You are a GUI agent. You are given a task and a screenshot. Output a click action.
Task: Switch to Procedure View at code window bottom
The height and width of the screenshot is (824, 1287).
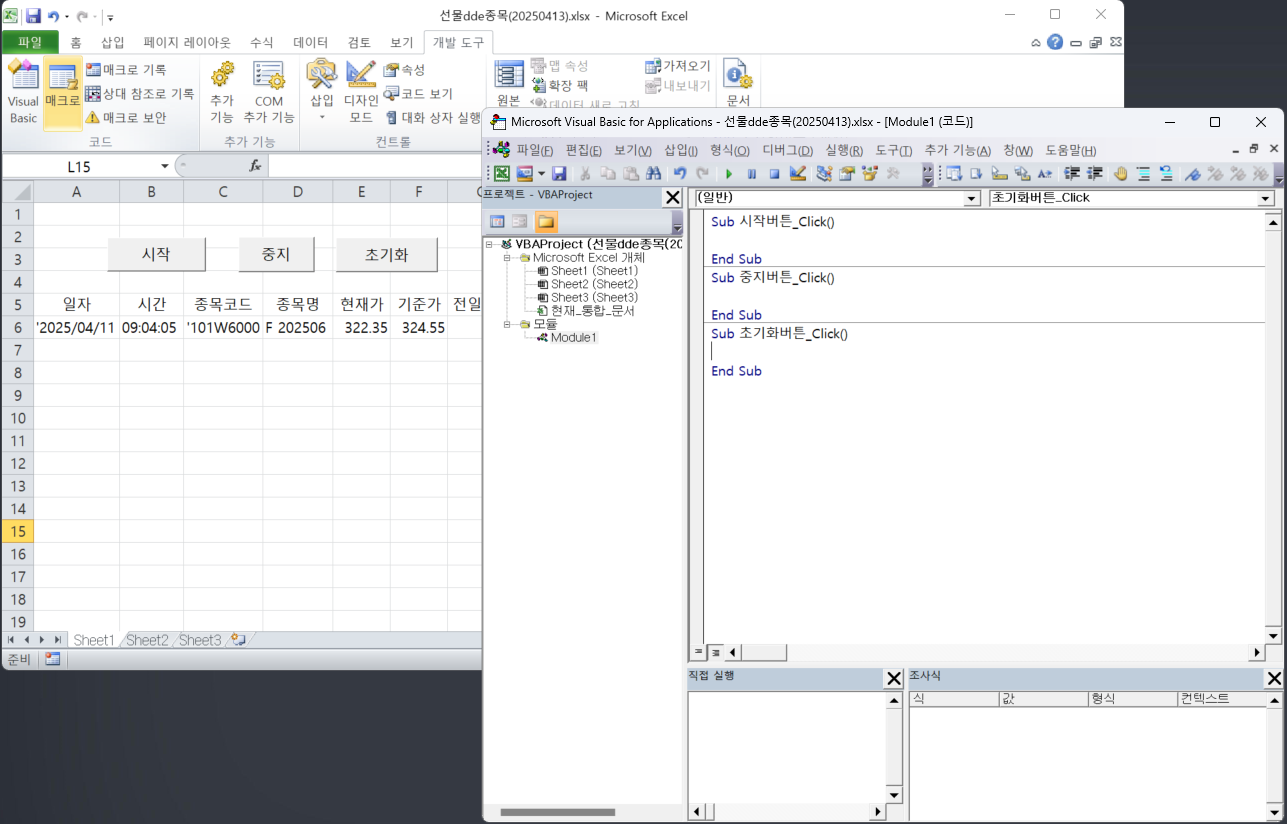pyautogui.click(x=699, y=652)
